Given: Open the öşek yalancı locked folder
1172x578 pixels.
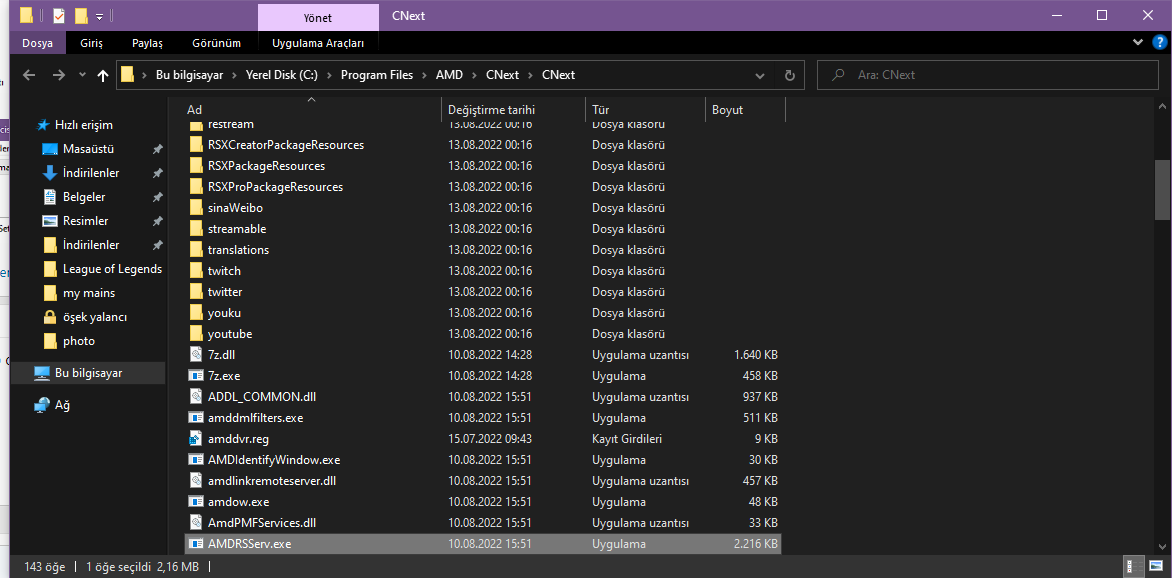Looking at the screenshot, I should tap(94, 316).
